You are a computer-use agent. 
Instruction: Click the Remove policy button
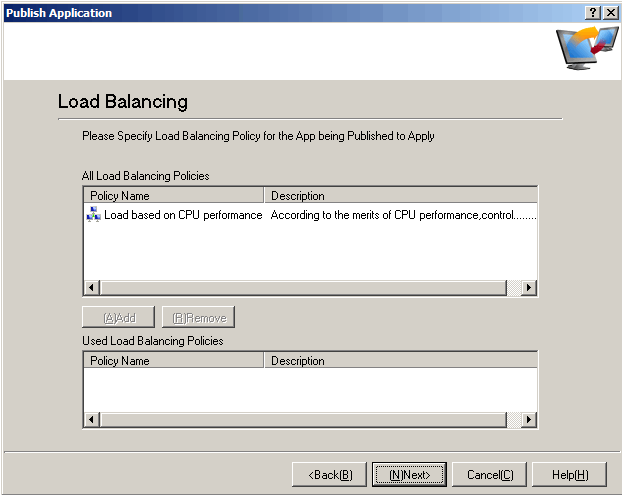click(198, 318)
